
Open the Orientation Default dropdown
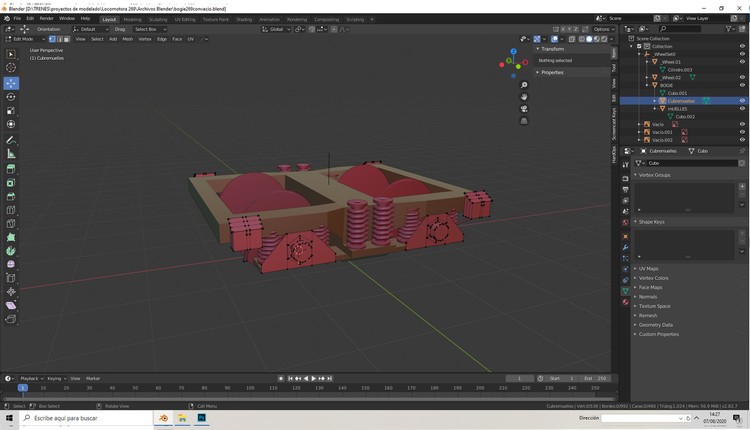tap(91, 29)
